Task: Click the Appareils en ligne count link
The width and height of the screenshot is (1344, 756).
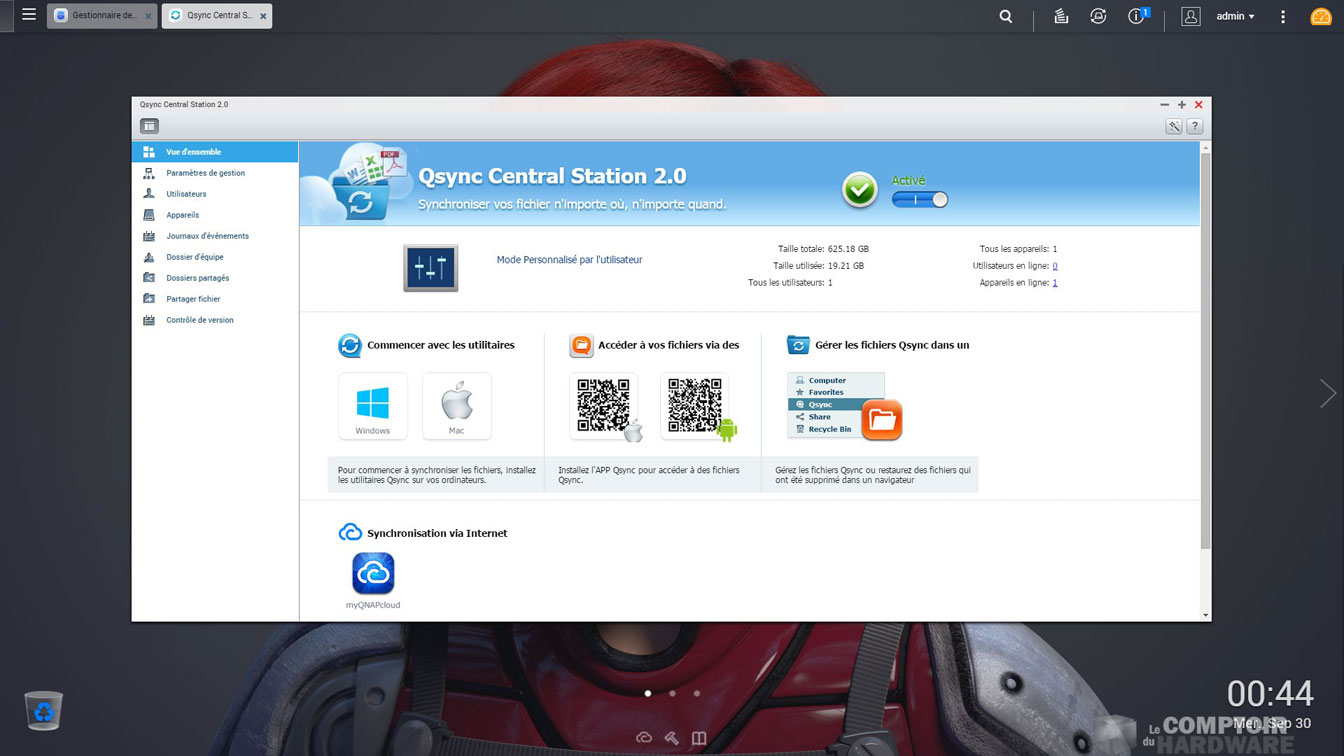Action: [1054, 283]
